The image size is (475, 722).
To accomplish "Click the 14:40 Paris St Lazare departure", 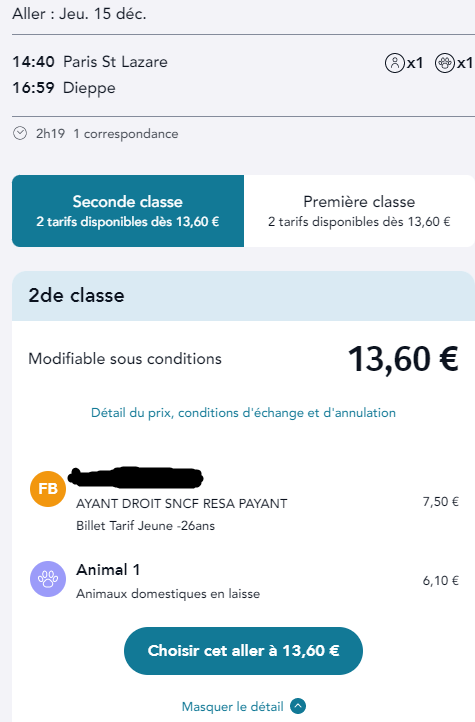I will 90,62.
